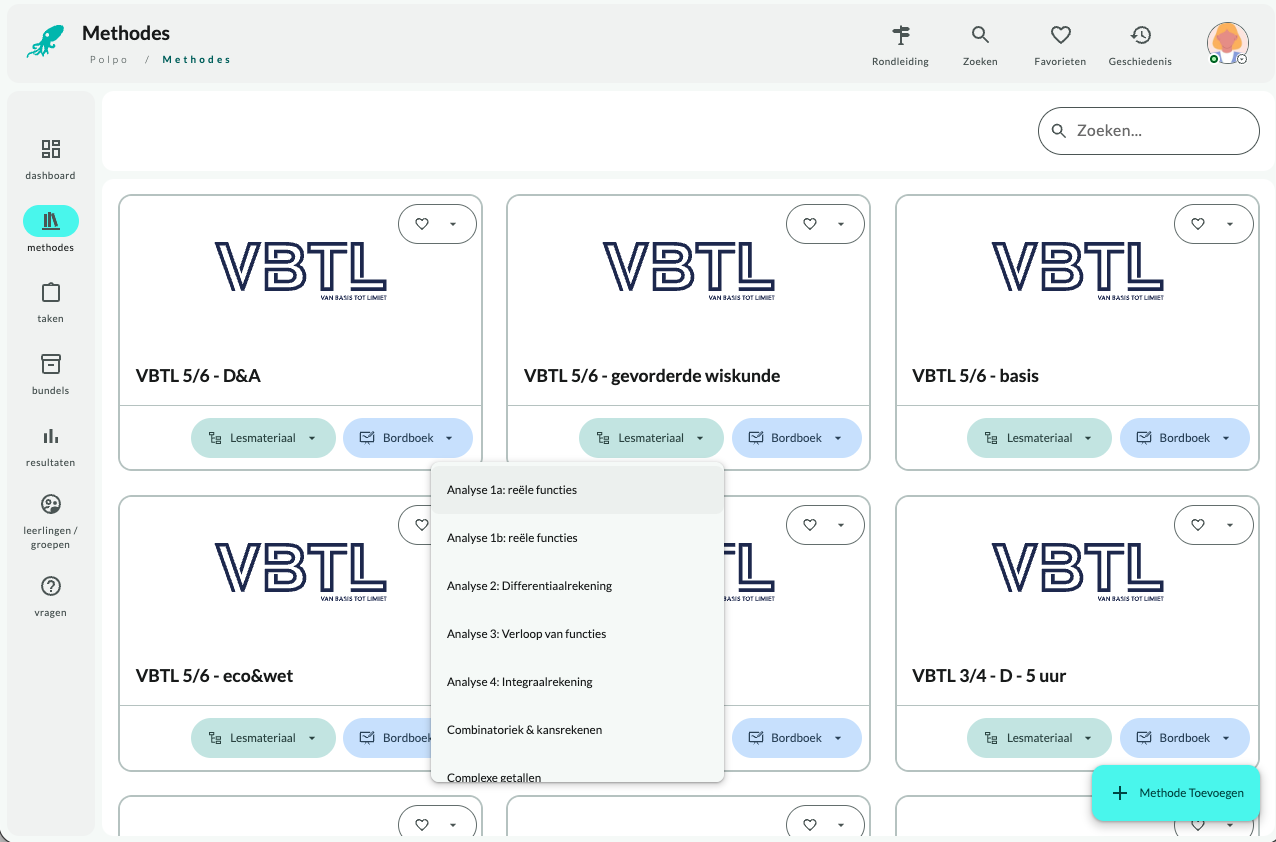Open VBTL 5/6 - D&A logo thumbnail
The width and height of the screenshot is (1276, 842).
coord(301,270)
